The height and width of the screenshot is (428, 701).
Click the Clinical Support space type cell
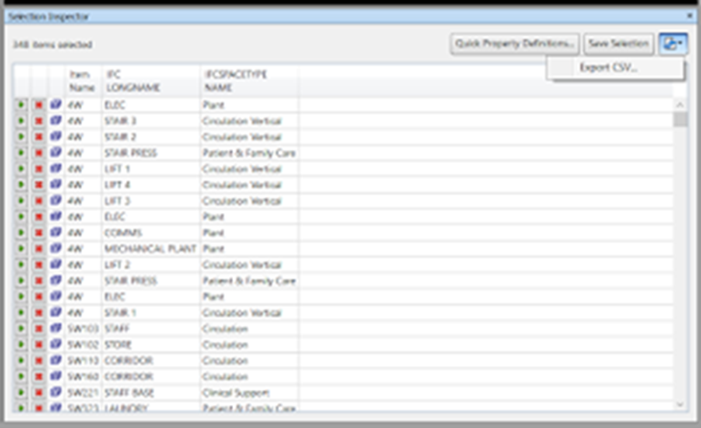tap(249, 393)
